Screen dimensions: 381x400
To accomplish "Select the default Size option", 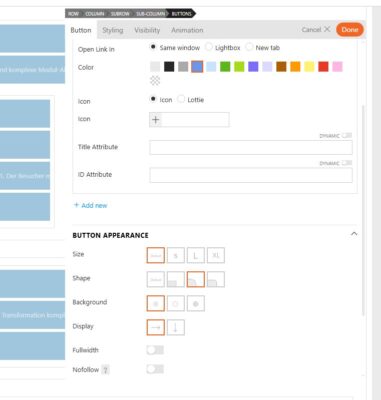I will [x=155, y=255].
